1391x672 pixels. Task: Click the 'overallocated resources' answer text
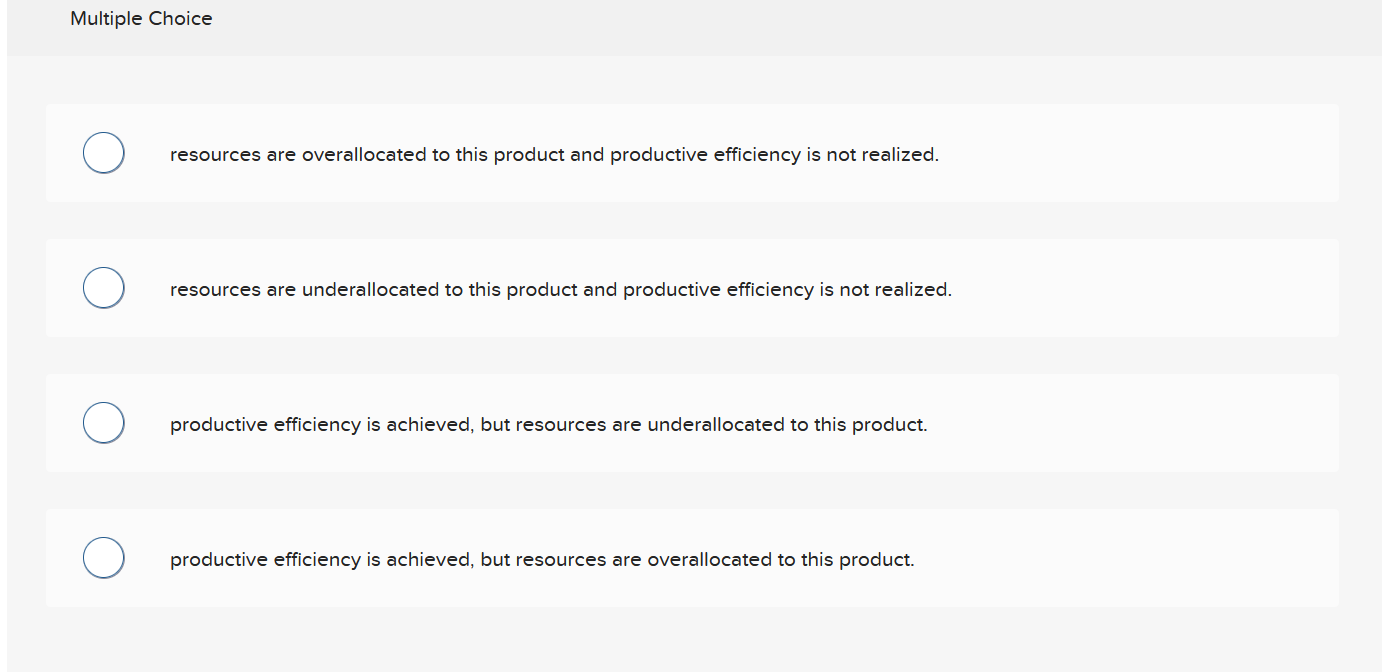[554, 154]
